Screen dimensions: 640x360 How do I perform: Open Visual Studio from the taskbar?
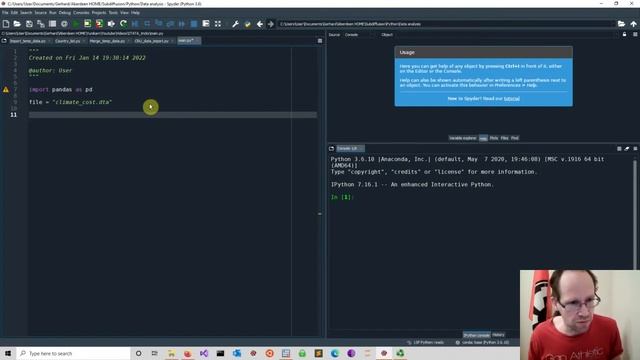click(x=204, y=353)
